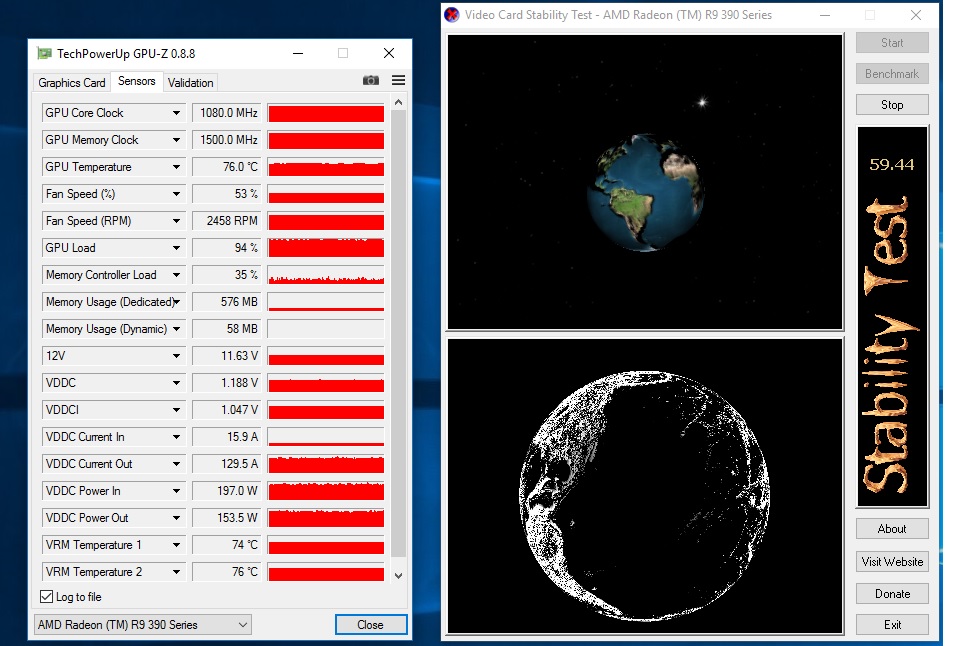960x646 pixels.
Task: Click the GPU-Z sensors vertical scrollbar thumb
Action: 399,334
